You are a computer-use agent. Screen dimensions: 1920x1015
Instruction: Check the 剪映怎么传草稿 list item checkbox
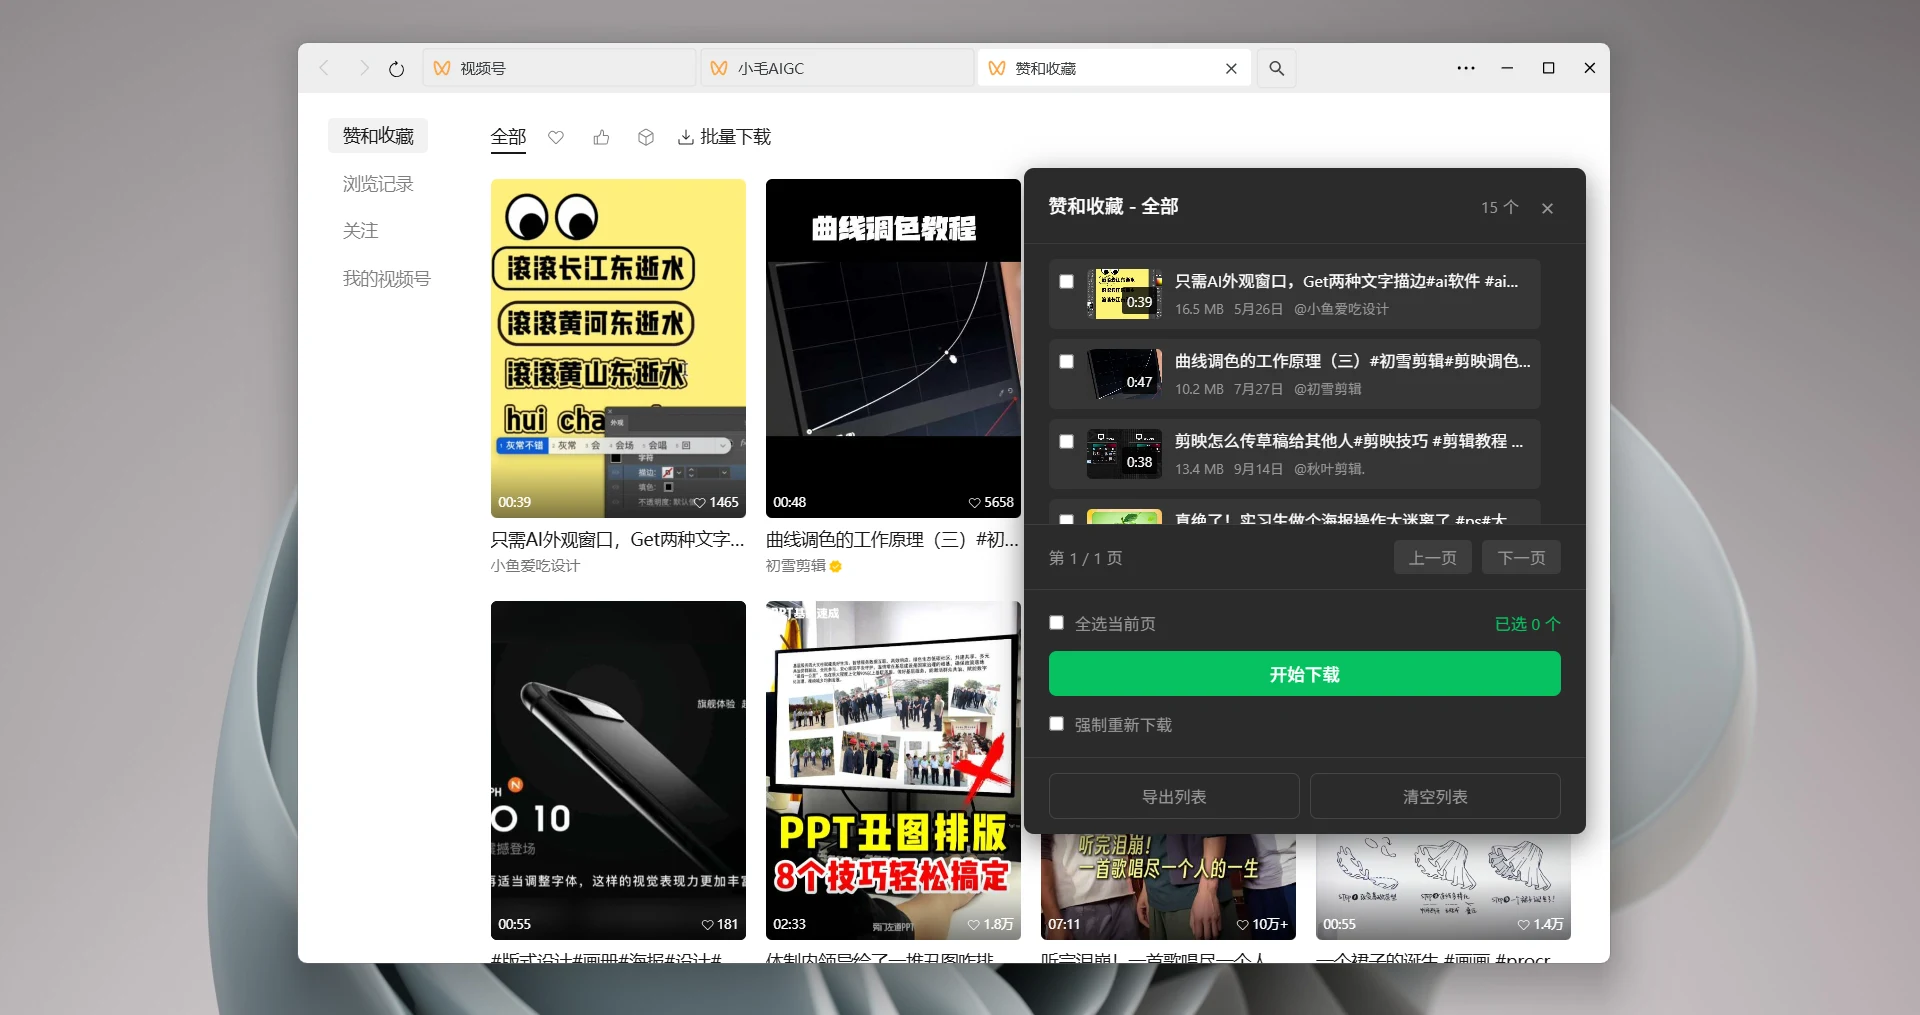(1066, 441)
